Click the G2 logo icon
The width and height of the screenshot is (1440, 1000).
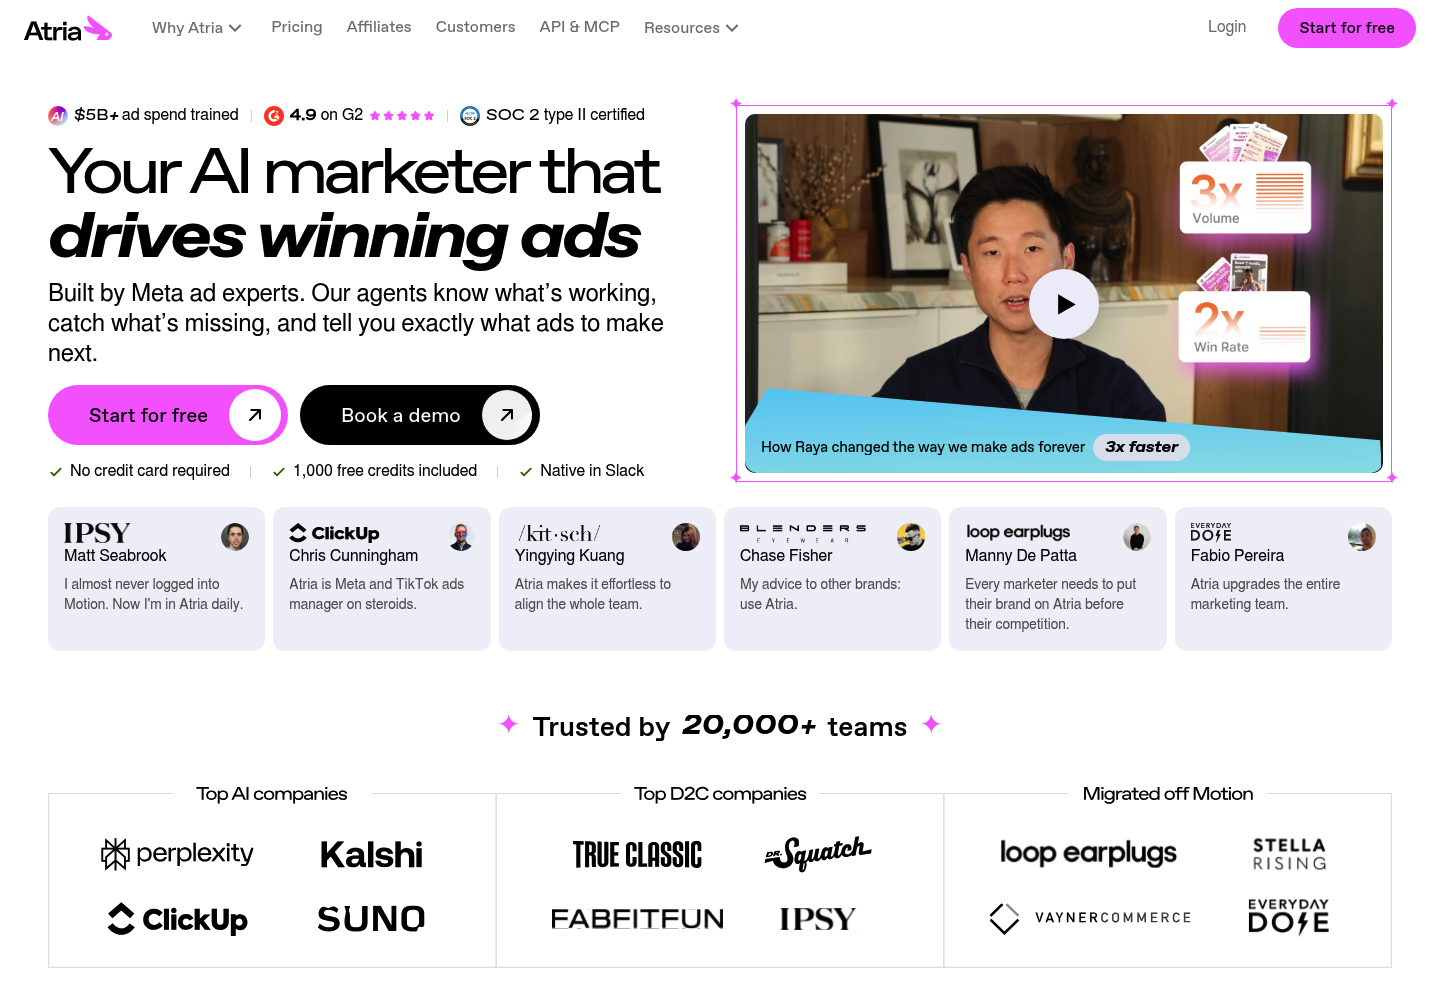click(x=274, y=116)
